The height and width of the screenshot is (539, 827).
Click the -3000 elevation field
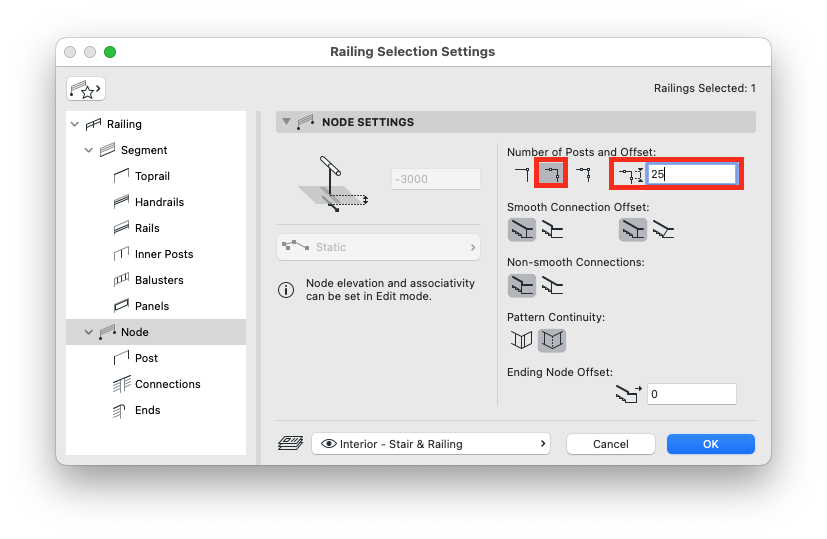(436, 179)
